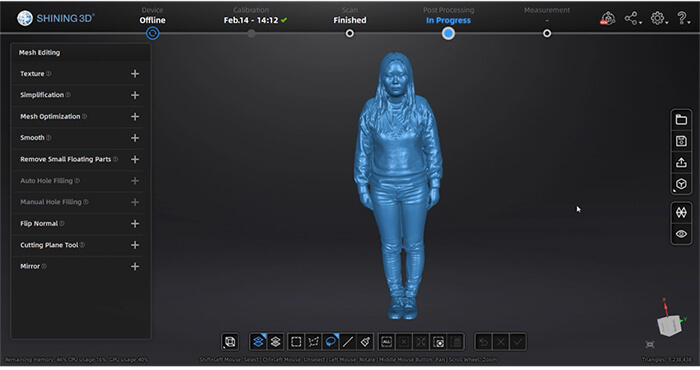This screenshot has height=370, width=700.
Task: Select the rectangle selection tool
Action: [x=296, y=342]
